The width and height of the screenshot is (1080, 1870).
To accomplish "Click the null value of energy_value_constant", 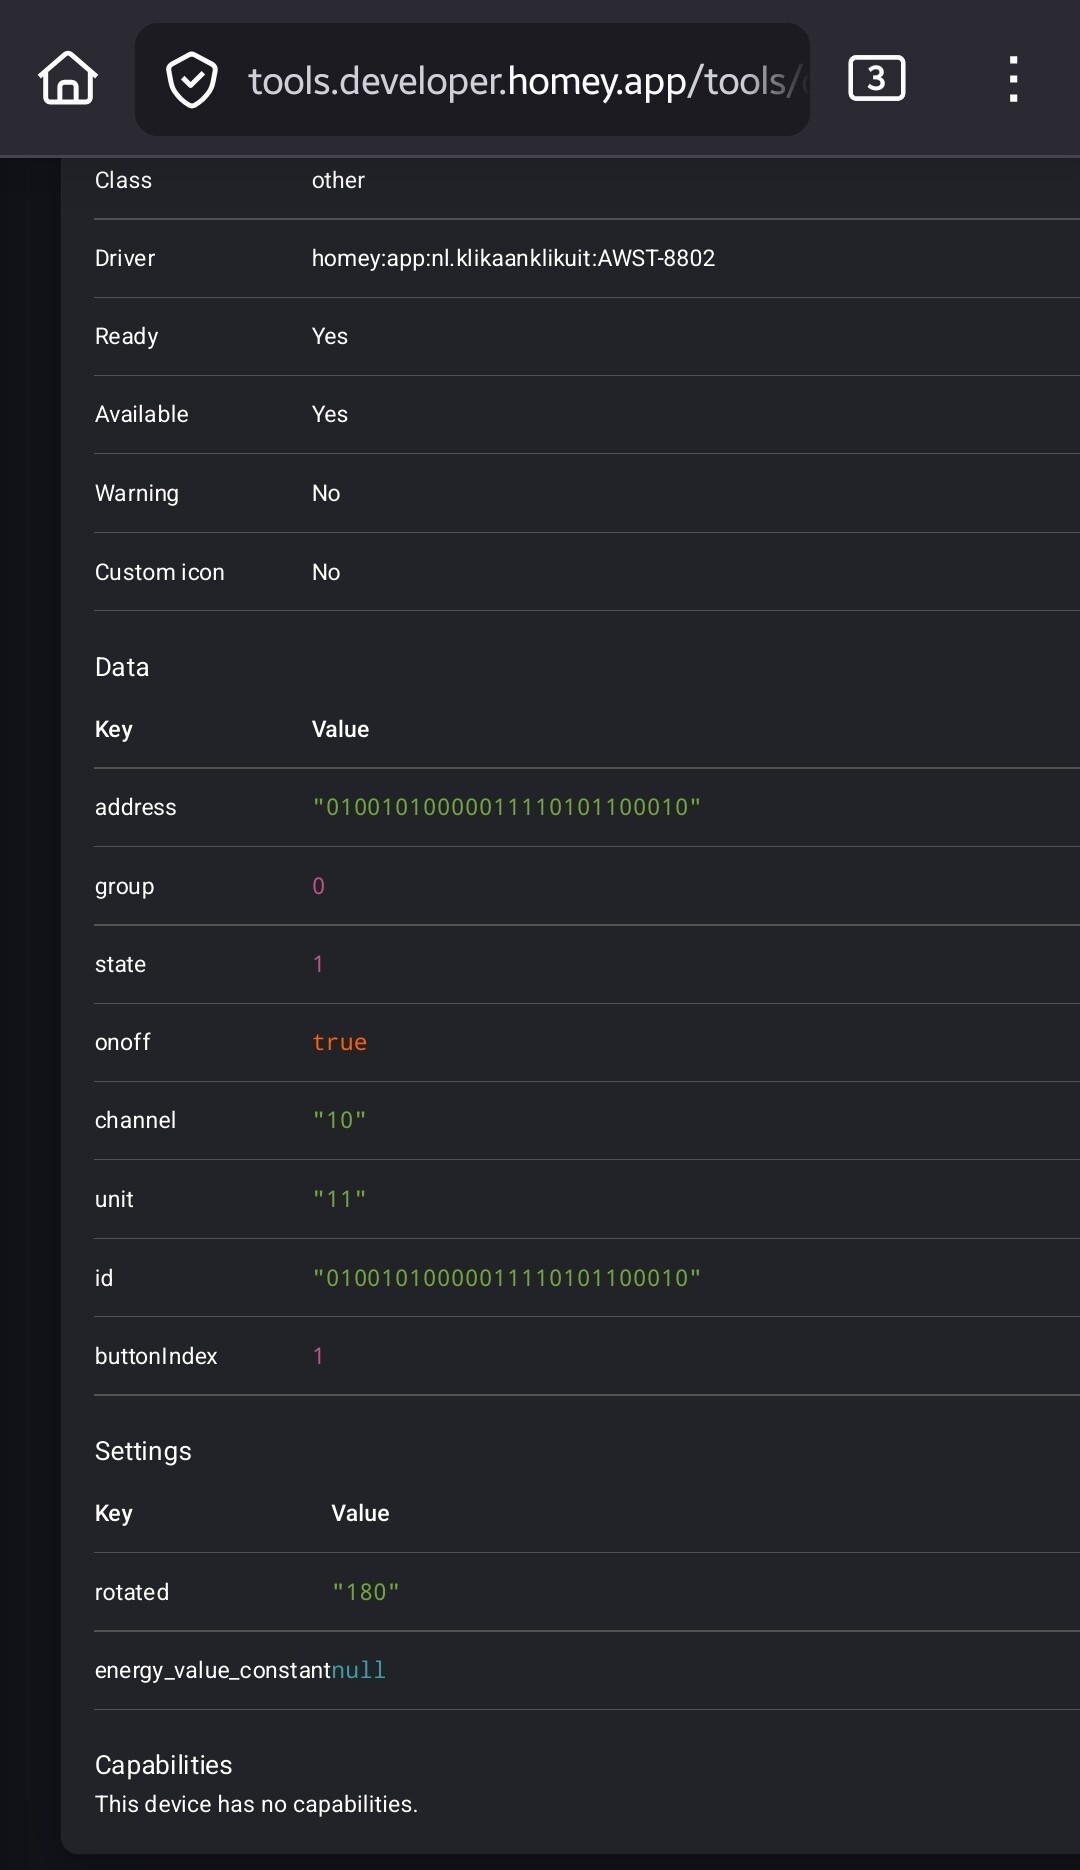I will tap(358, 1670).
